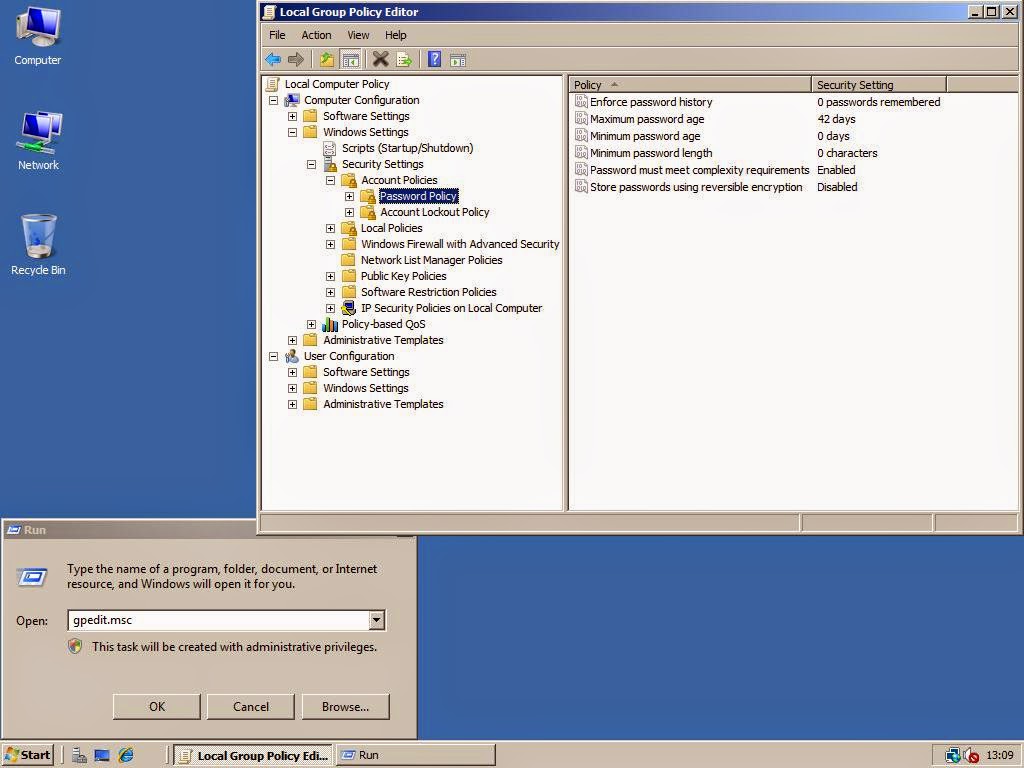Expand the Local Policies tree node
This screenshot has height=768, width=1024.
point(331,228)
